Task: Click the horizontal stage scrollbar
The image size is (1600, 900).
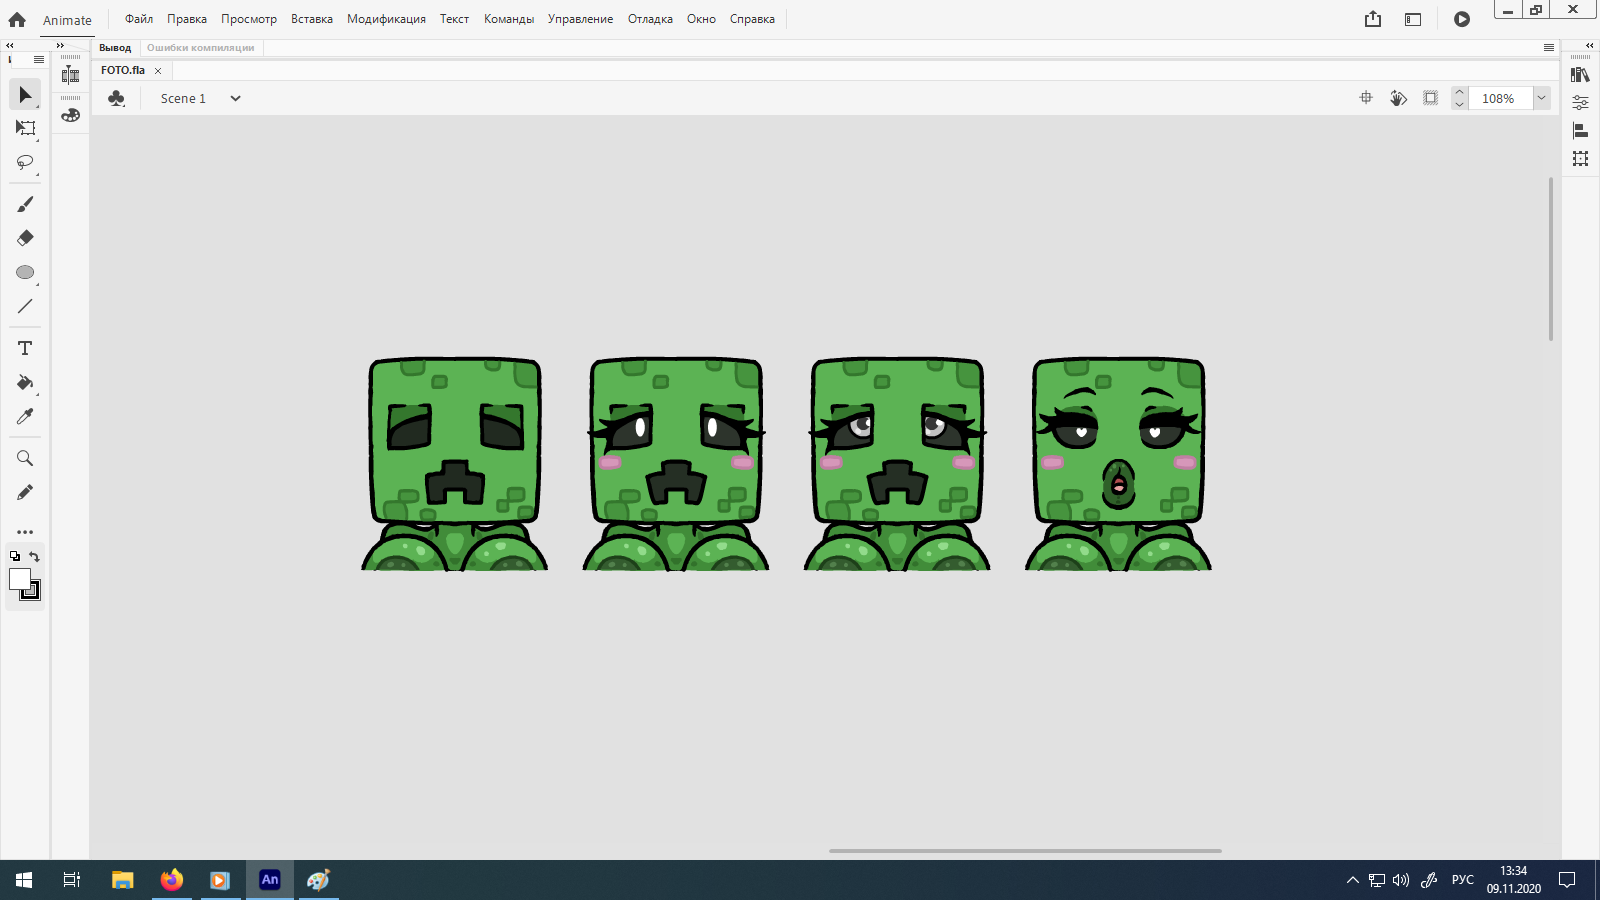Action: pos(1025,851)
